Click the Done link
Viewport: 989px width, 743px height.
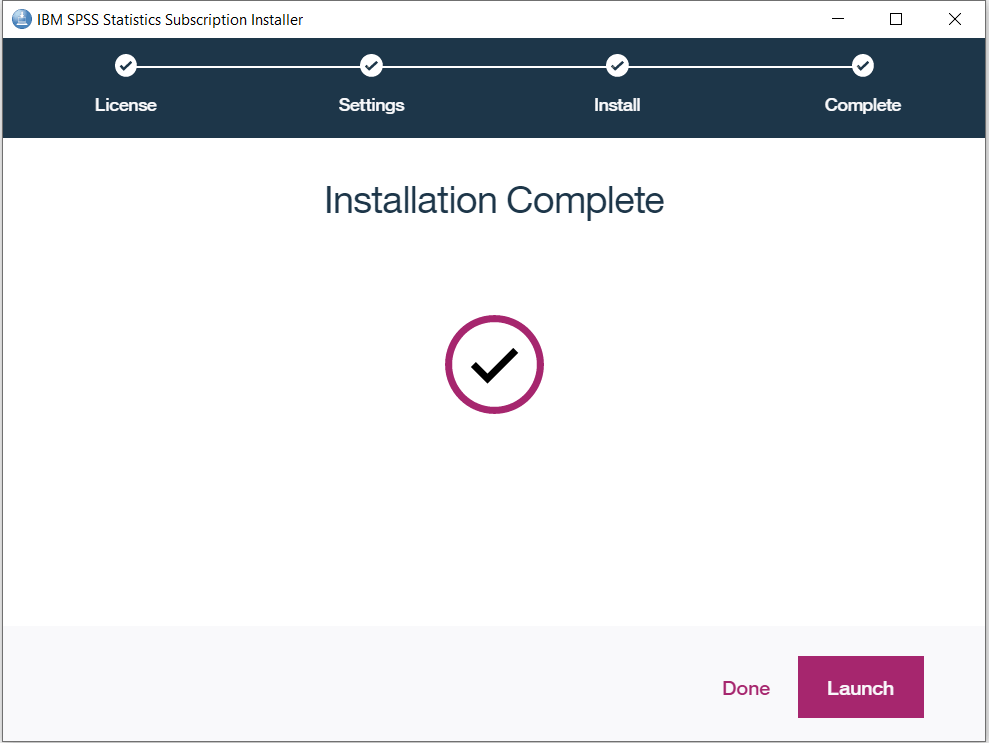(746, 688)
